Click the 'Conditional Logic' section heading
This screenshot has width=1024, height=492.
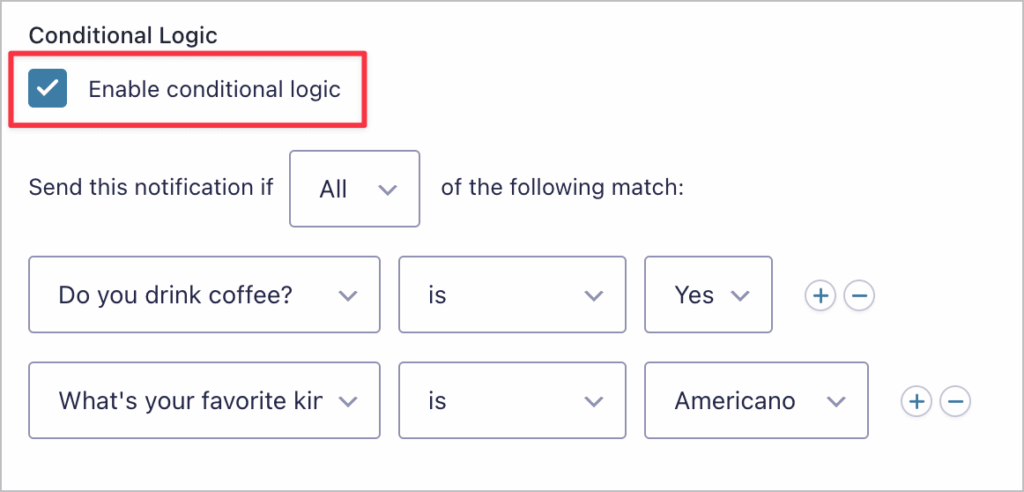pyautogui.click(x=123, y=35)
